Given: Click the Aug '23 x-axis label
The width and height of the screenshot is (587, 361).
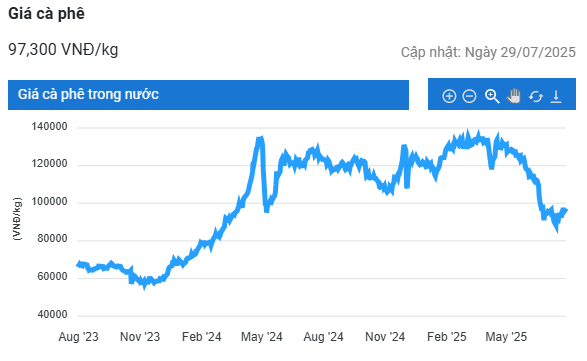Looking at the screenshot, I should [x=78, y=337].
